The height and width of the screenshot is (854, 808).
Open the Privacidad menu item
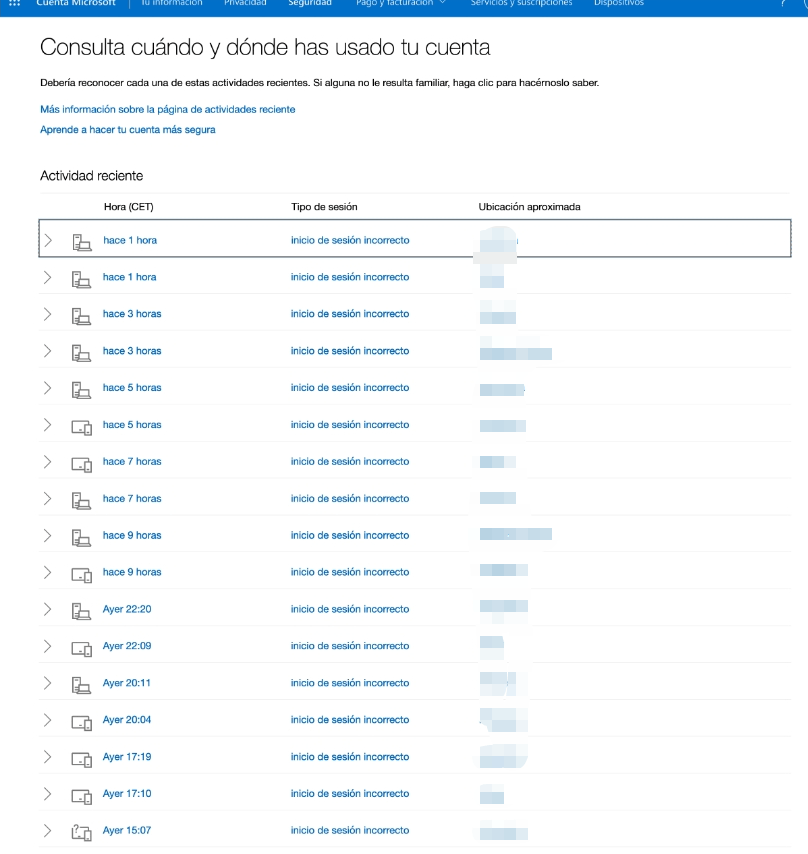245,3
